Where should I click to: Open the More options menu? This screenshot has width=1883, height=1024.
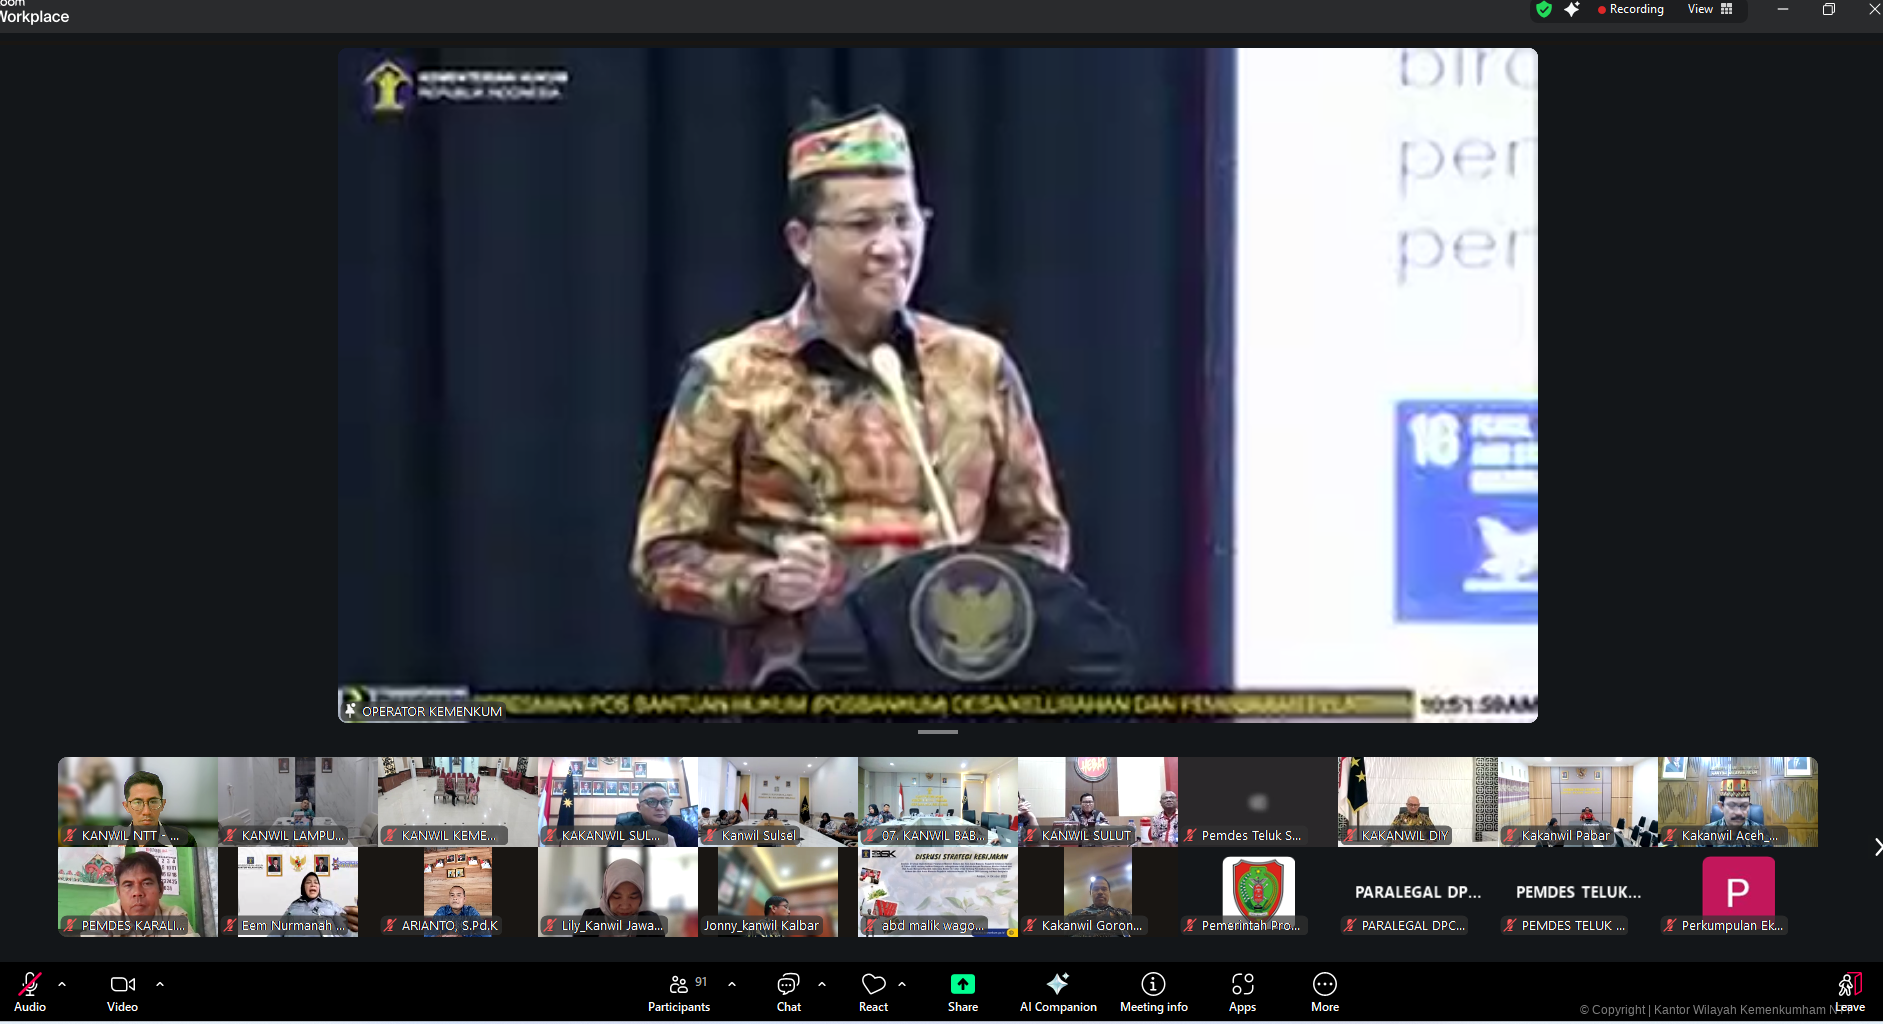point(1324,992)
